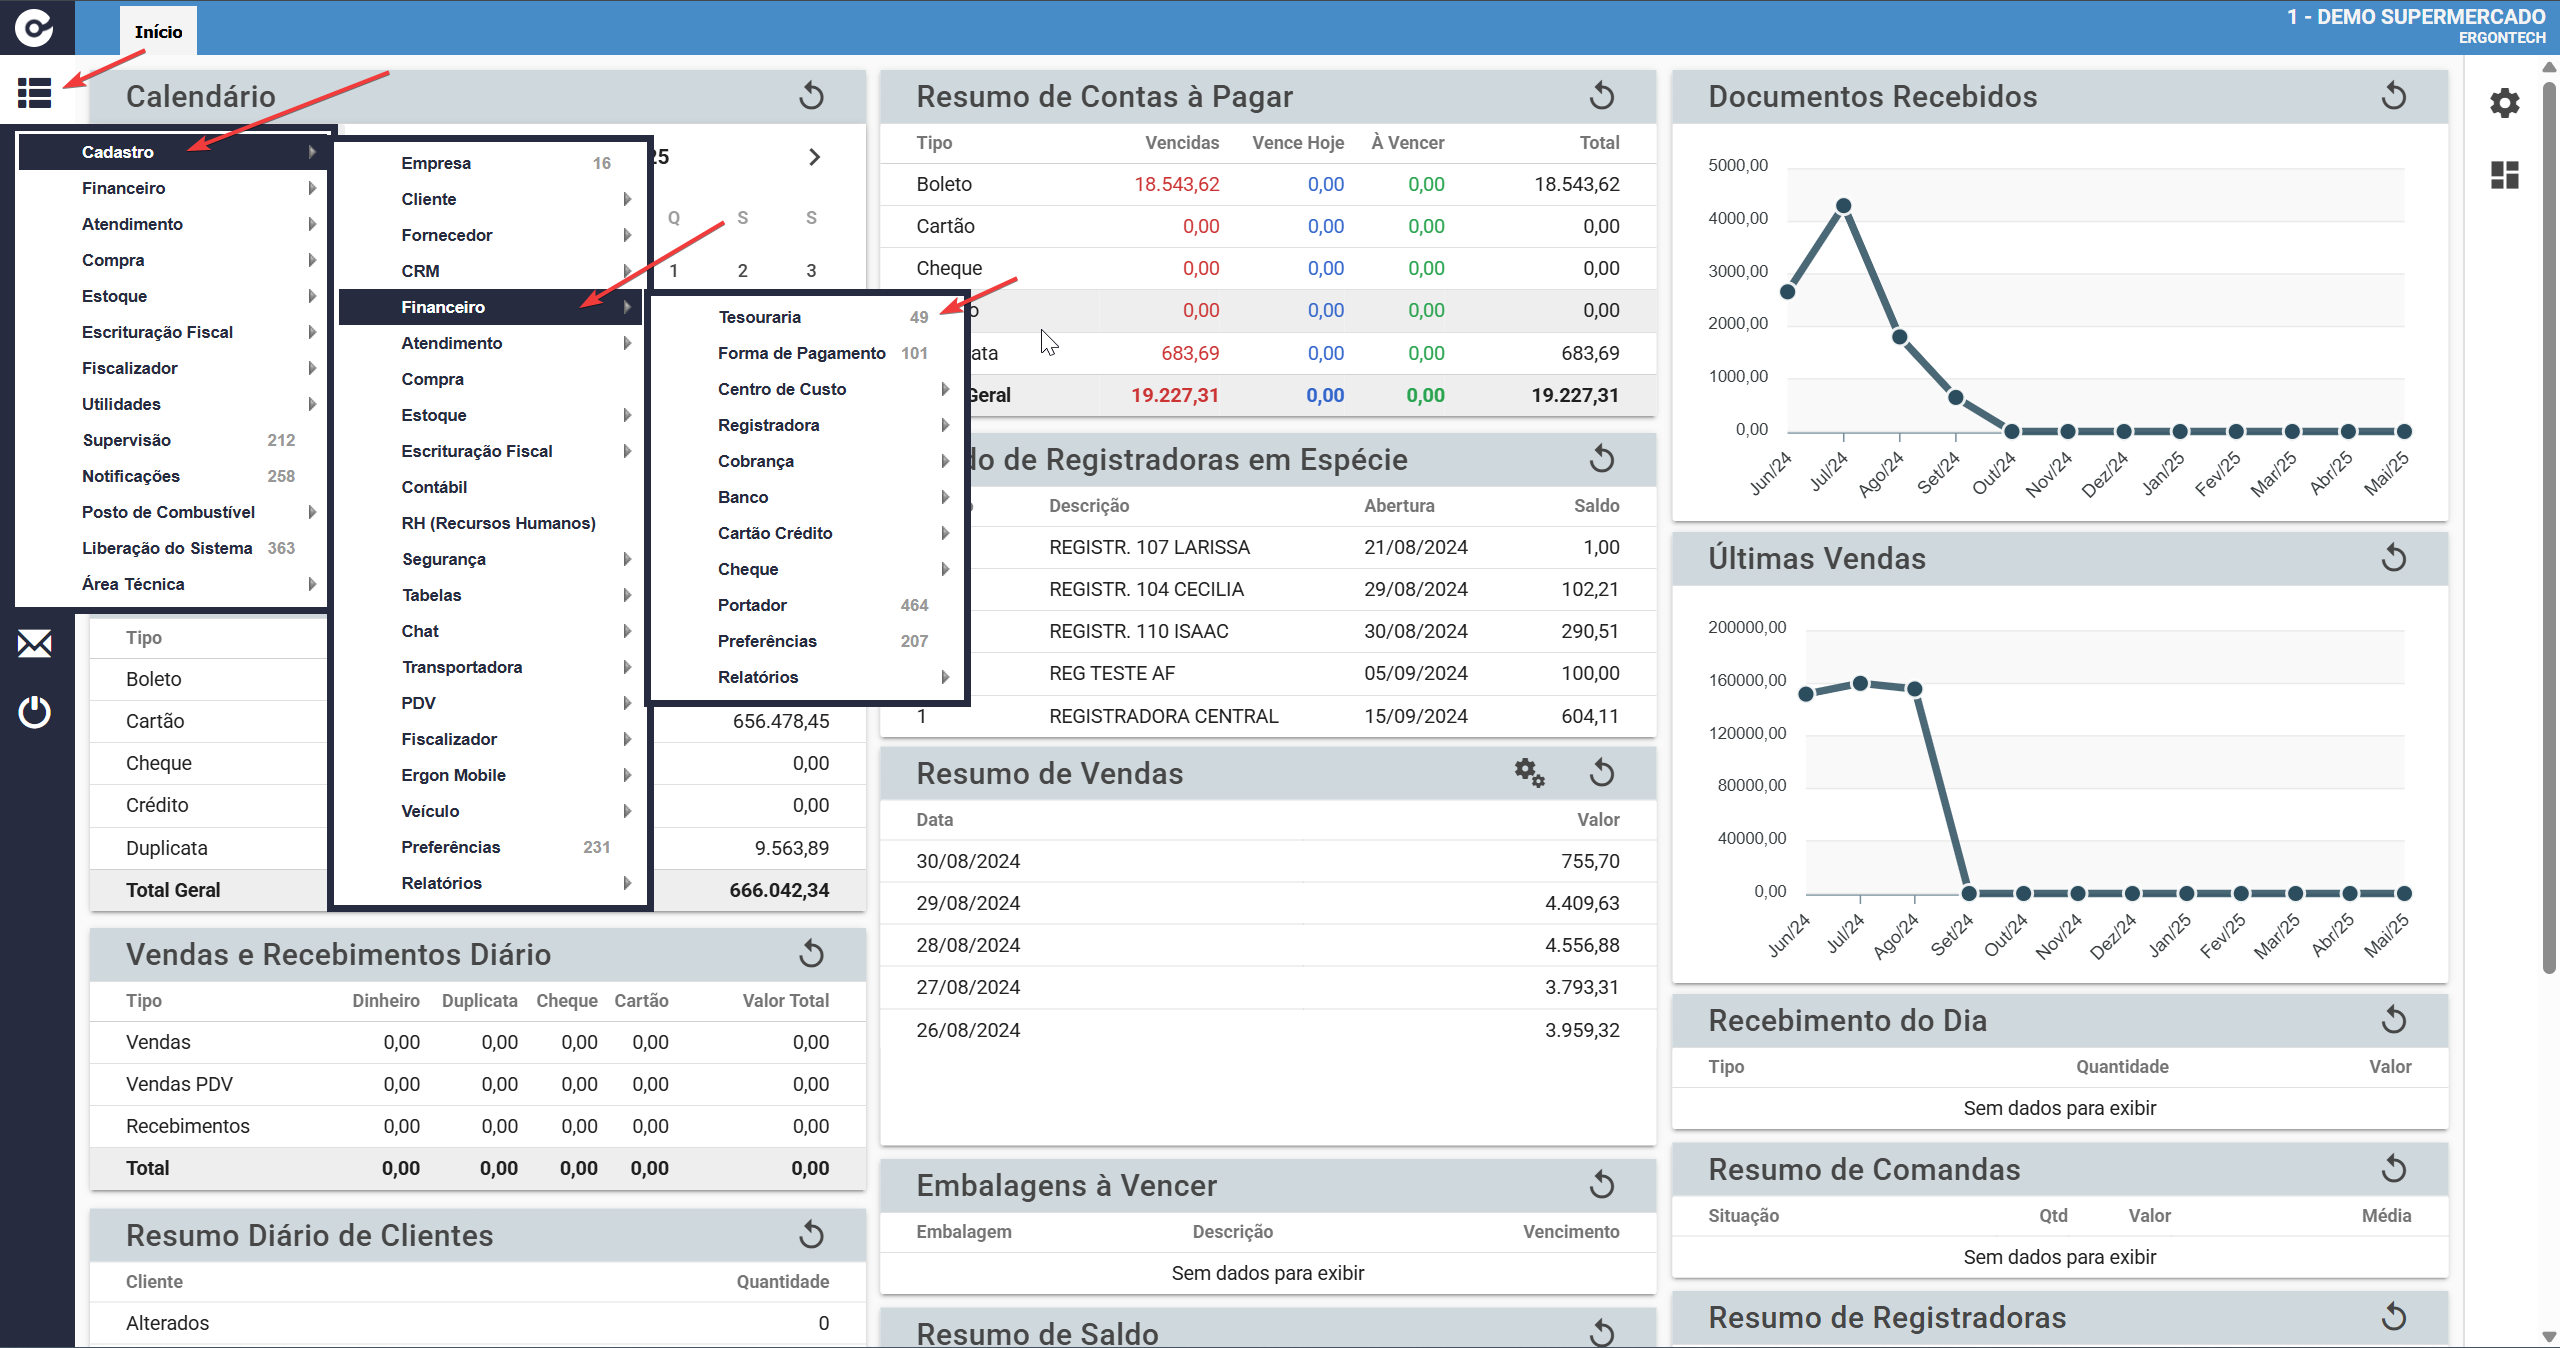This screenshot has width=2560, height=1348.
Task: Refresh the Últimas Vendas chart
Action: pyautogui.click(x=2394, y=557)
